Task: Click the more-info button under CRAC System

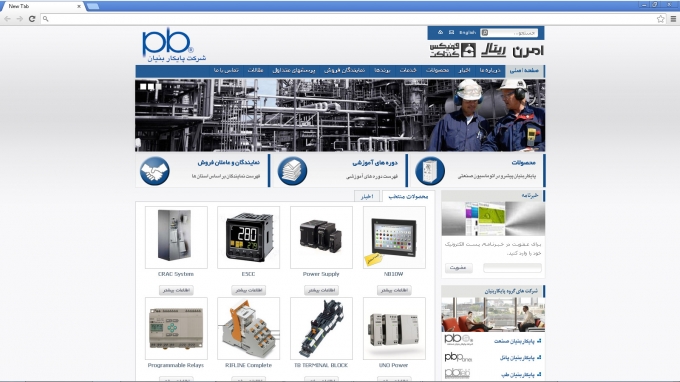Action: (x=176, y=290)
